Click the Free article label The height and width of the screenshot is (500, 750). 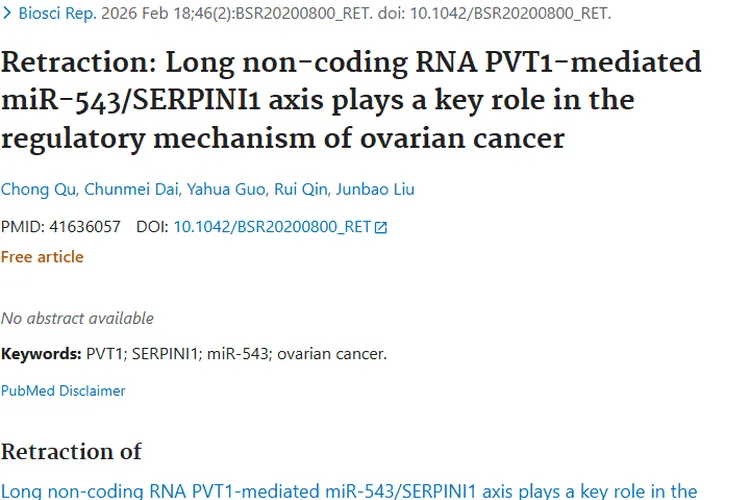[42, 257]
